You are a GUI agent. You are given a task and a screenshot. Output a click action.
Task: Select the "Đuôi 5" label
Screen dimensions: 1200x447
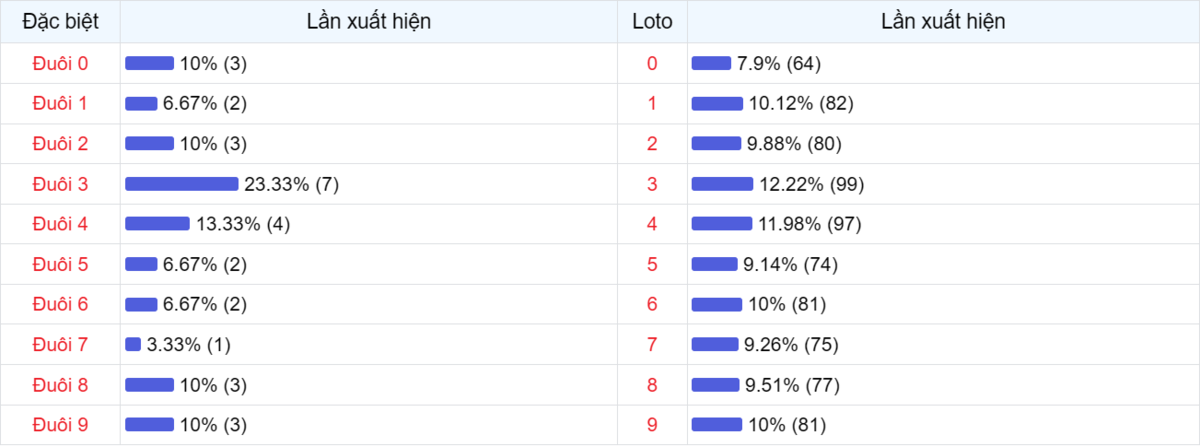pyautogui.click(x=60, y=264)
